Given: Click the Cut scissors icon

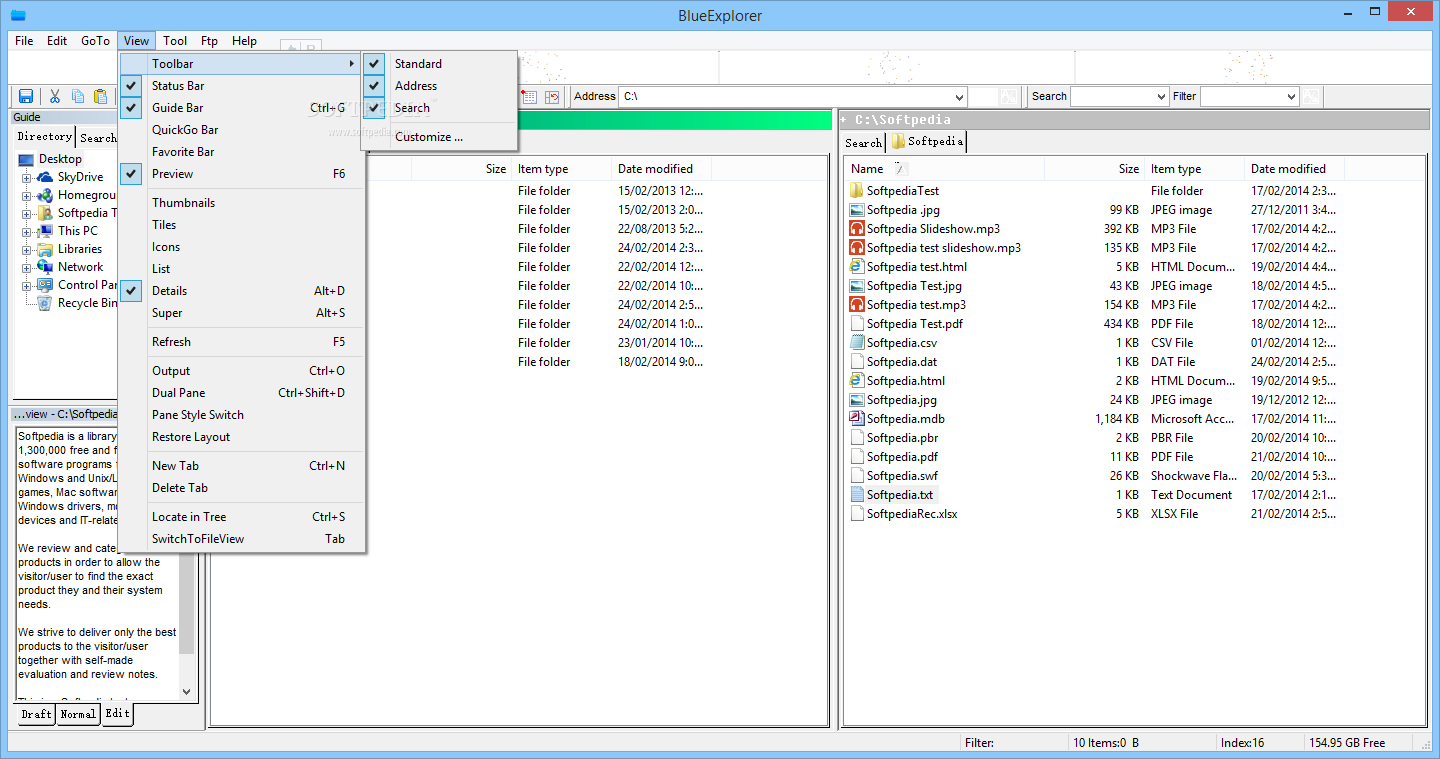Looking at the screenshot, I should click(55, 96).
